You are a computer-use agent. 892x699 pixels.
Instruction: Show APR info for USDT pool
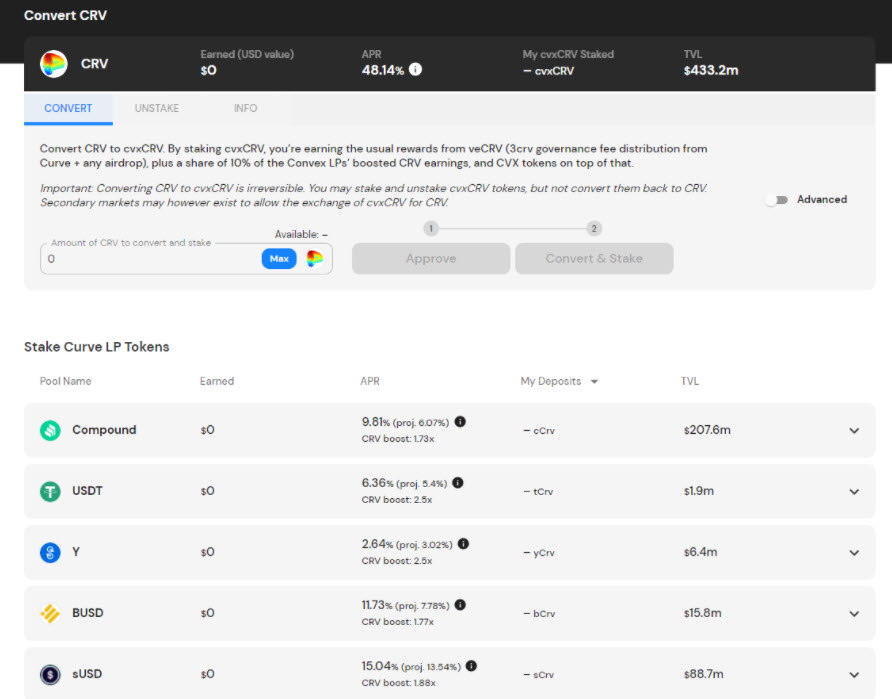(x=458, y=482)
